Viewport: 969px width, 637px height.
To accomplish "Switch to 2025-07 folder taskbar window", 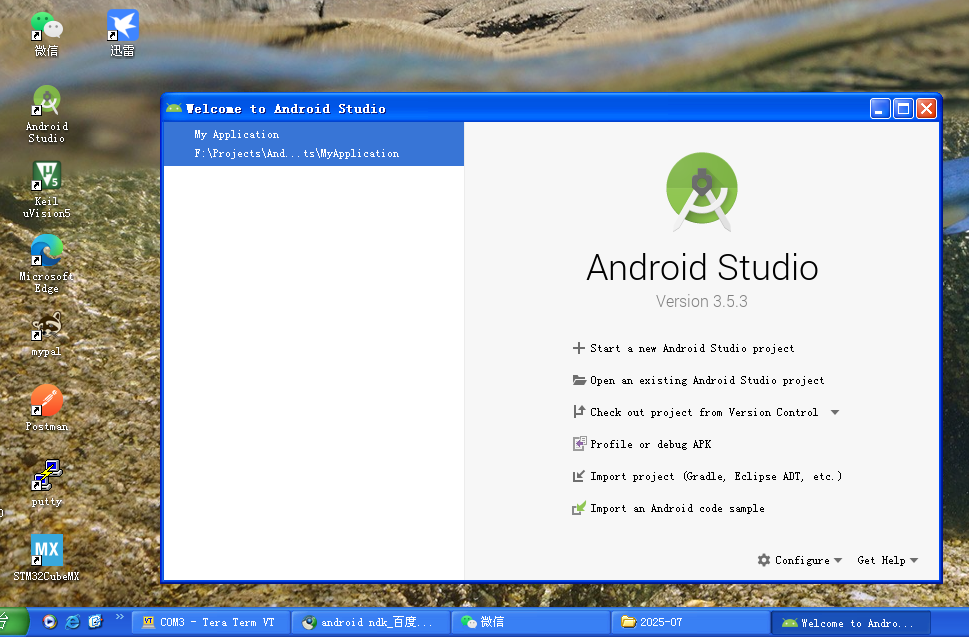I will 690,622.
